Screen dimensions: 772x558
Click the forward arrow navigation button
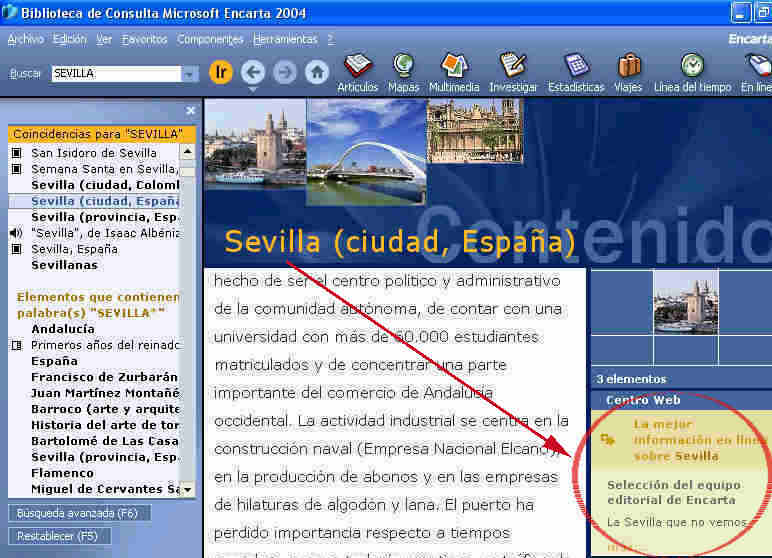tap(285, 72)
